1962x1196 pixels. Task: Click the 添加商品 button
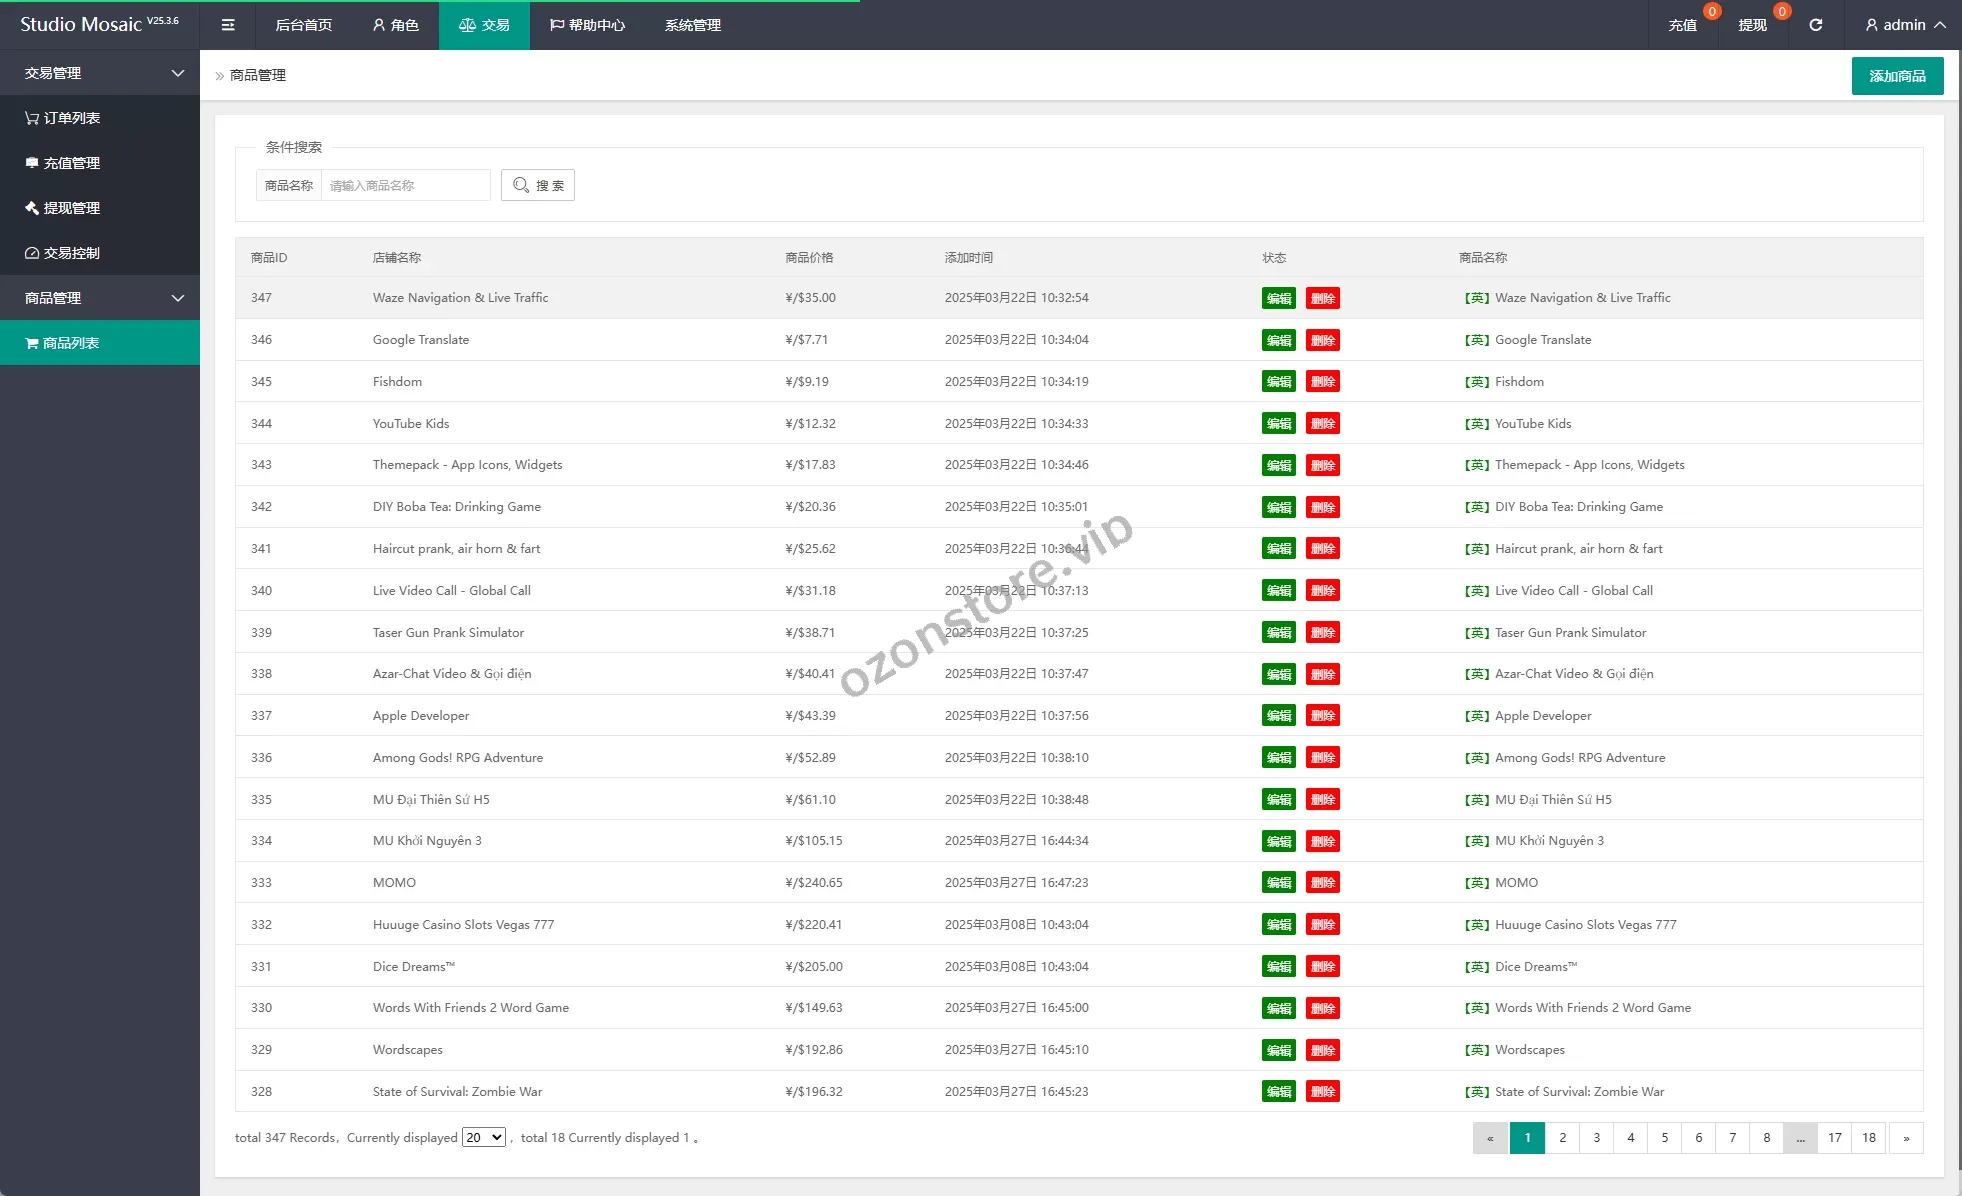[x=1897, y=76]
